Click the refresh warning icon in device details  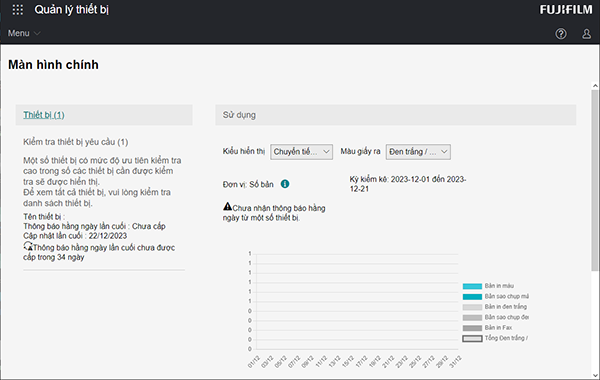pyautogui.click(x=28, y=246)
